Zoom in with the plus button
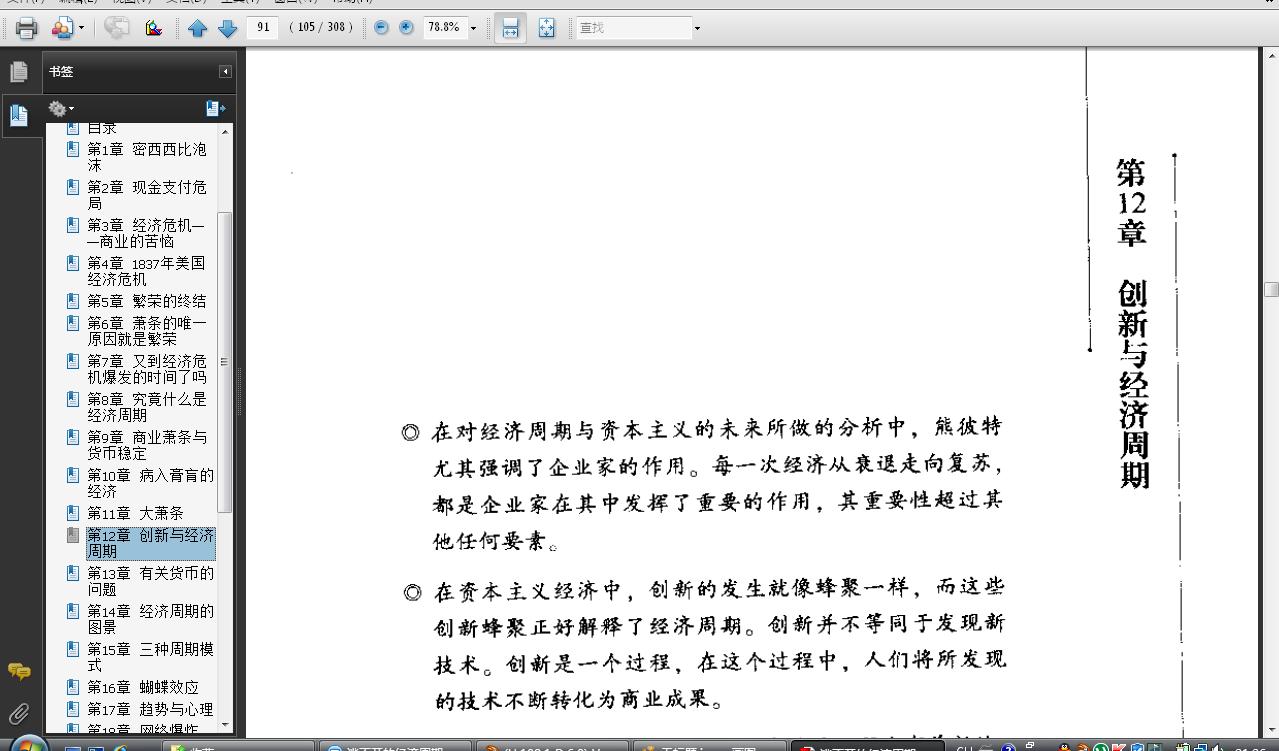Viewport: 1279px width, 751px height. [406, 28]
